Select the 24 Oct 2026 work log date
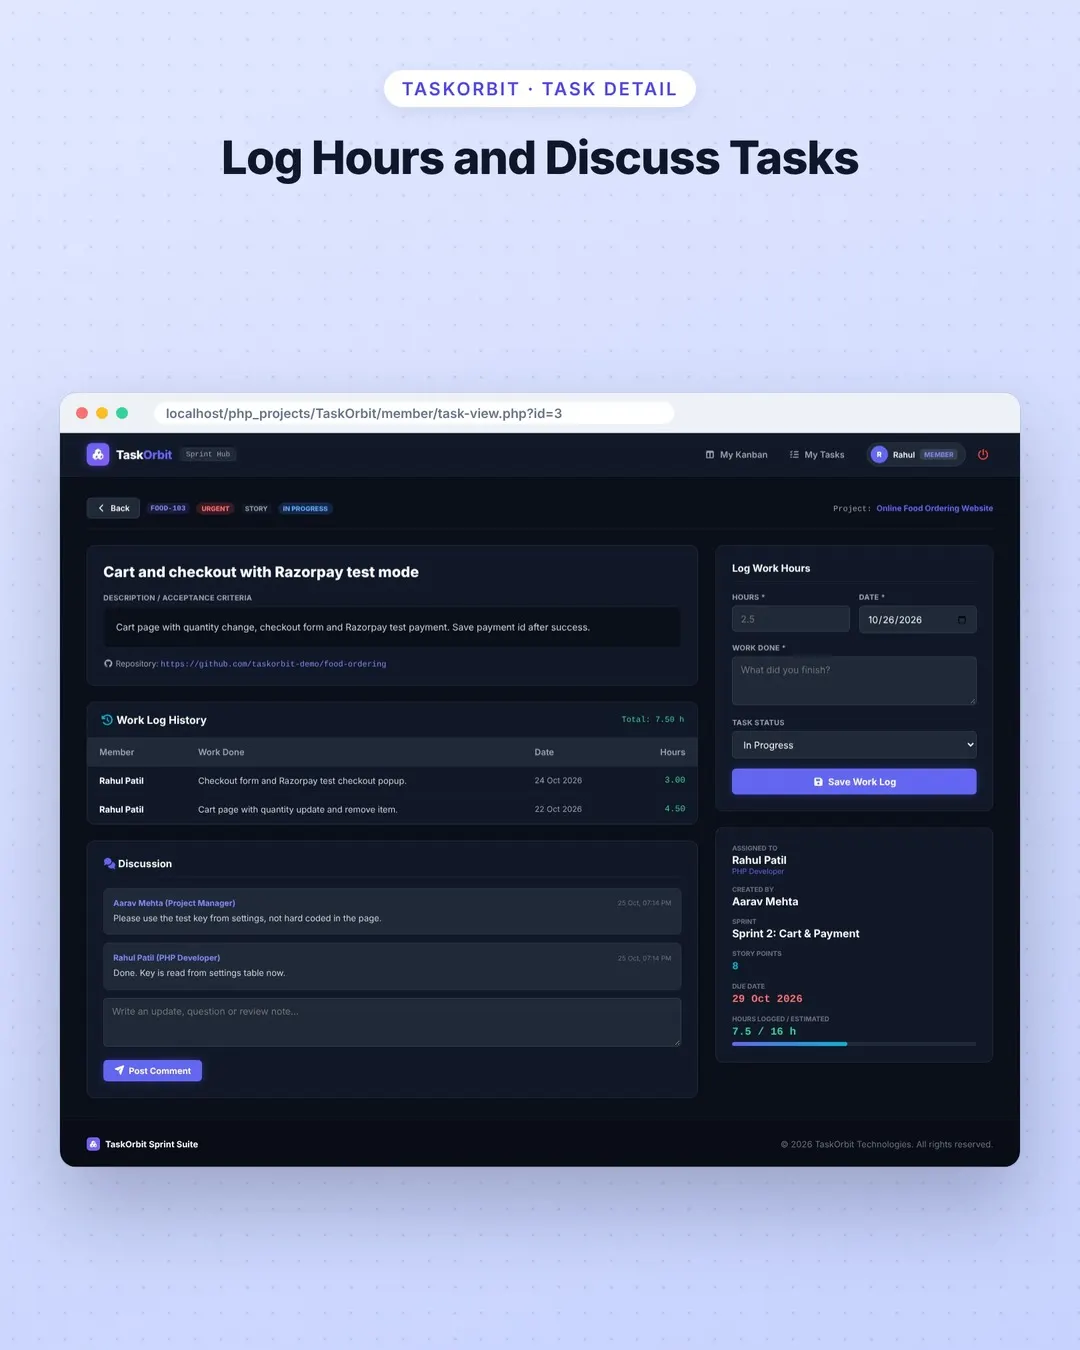Screen dimensions: 1080x1350 pos(558,781)
